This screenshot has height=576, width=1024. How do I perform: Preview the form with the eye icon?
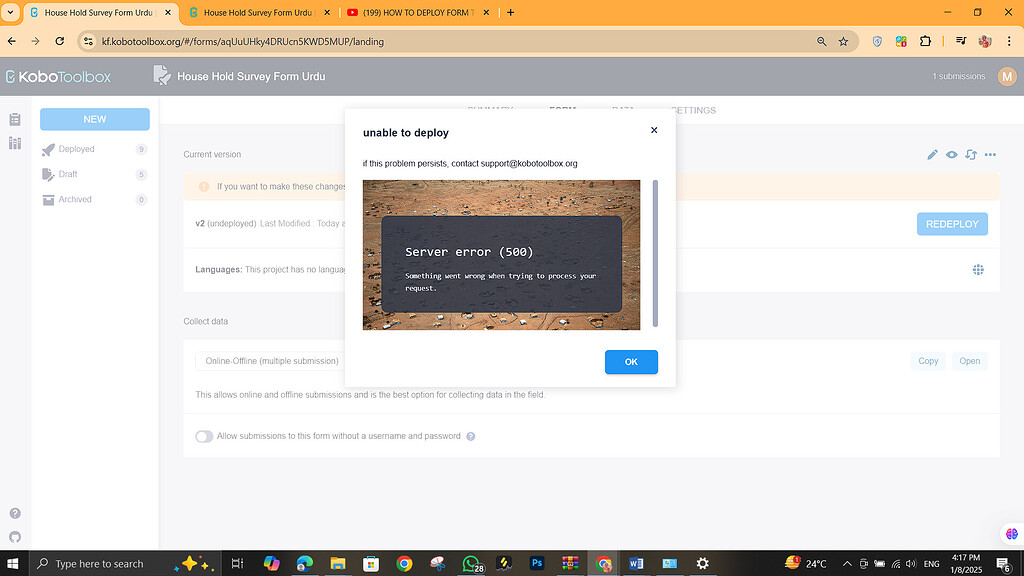pyautogui.click(x=951, y=155)
